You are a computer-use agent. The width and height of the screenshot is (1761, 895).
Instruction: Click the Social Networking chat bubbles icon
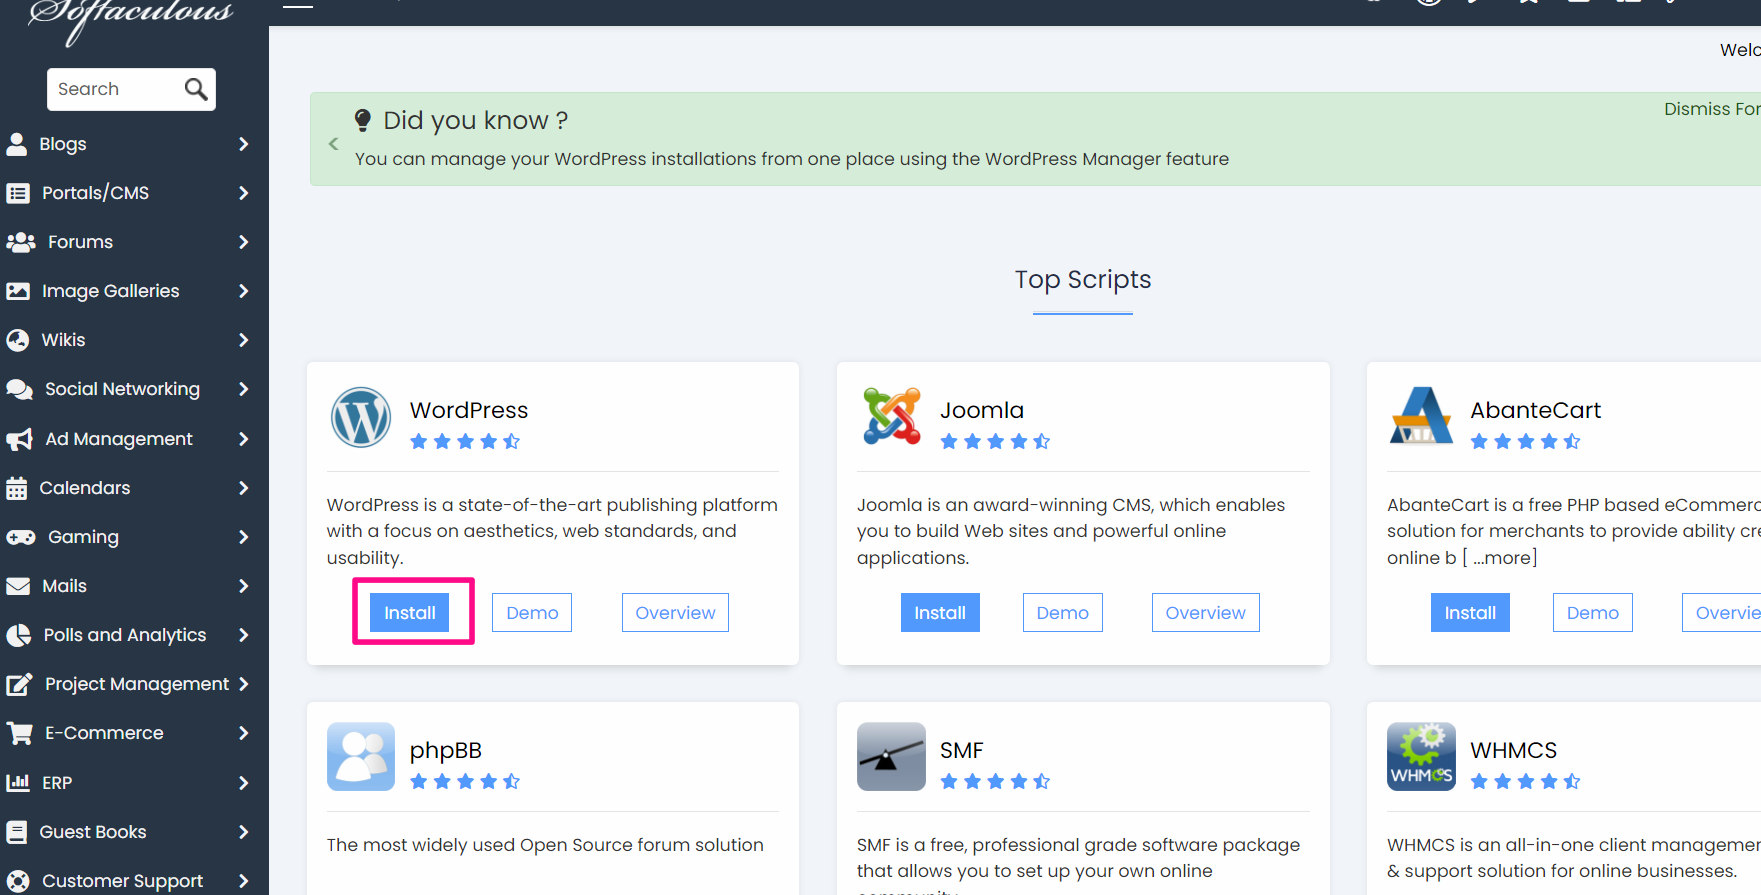[x=20, y=389]
